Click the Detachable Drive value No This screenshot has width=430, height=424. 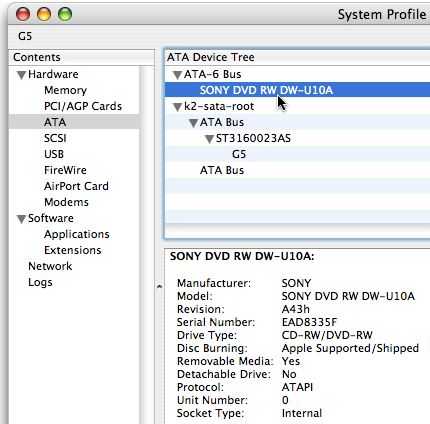tap(289, 374)
